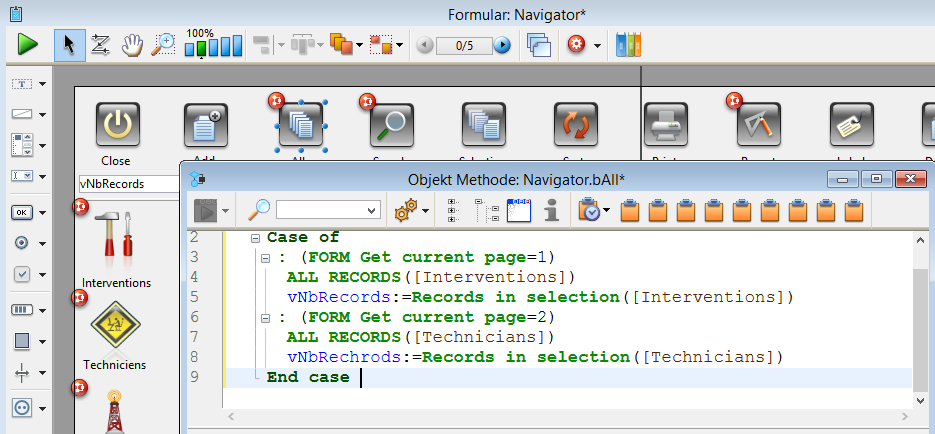Open the radio button object tool dropdown
This screenshot has height=434, width=935.
43,243
